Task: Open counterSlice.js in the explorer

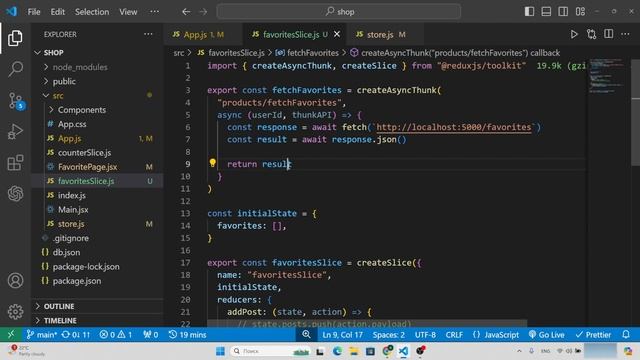Action: click(x=97, y=153)
